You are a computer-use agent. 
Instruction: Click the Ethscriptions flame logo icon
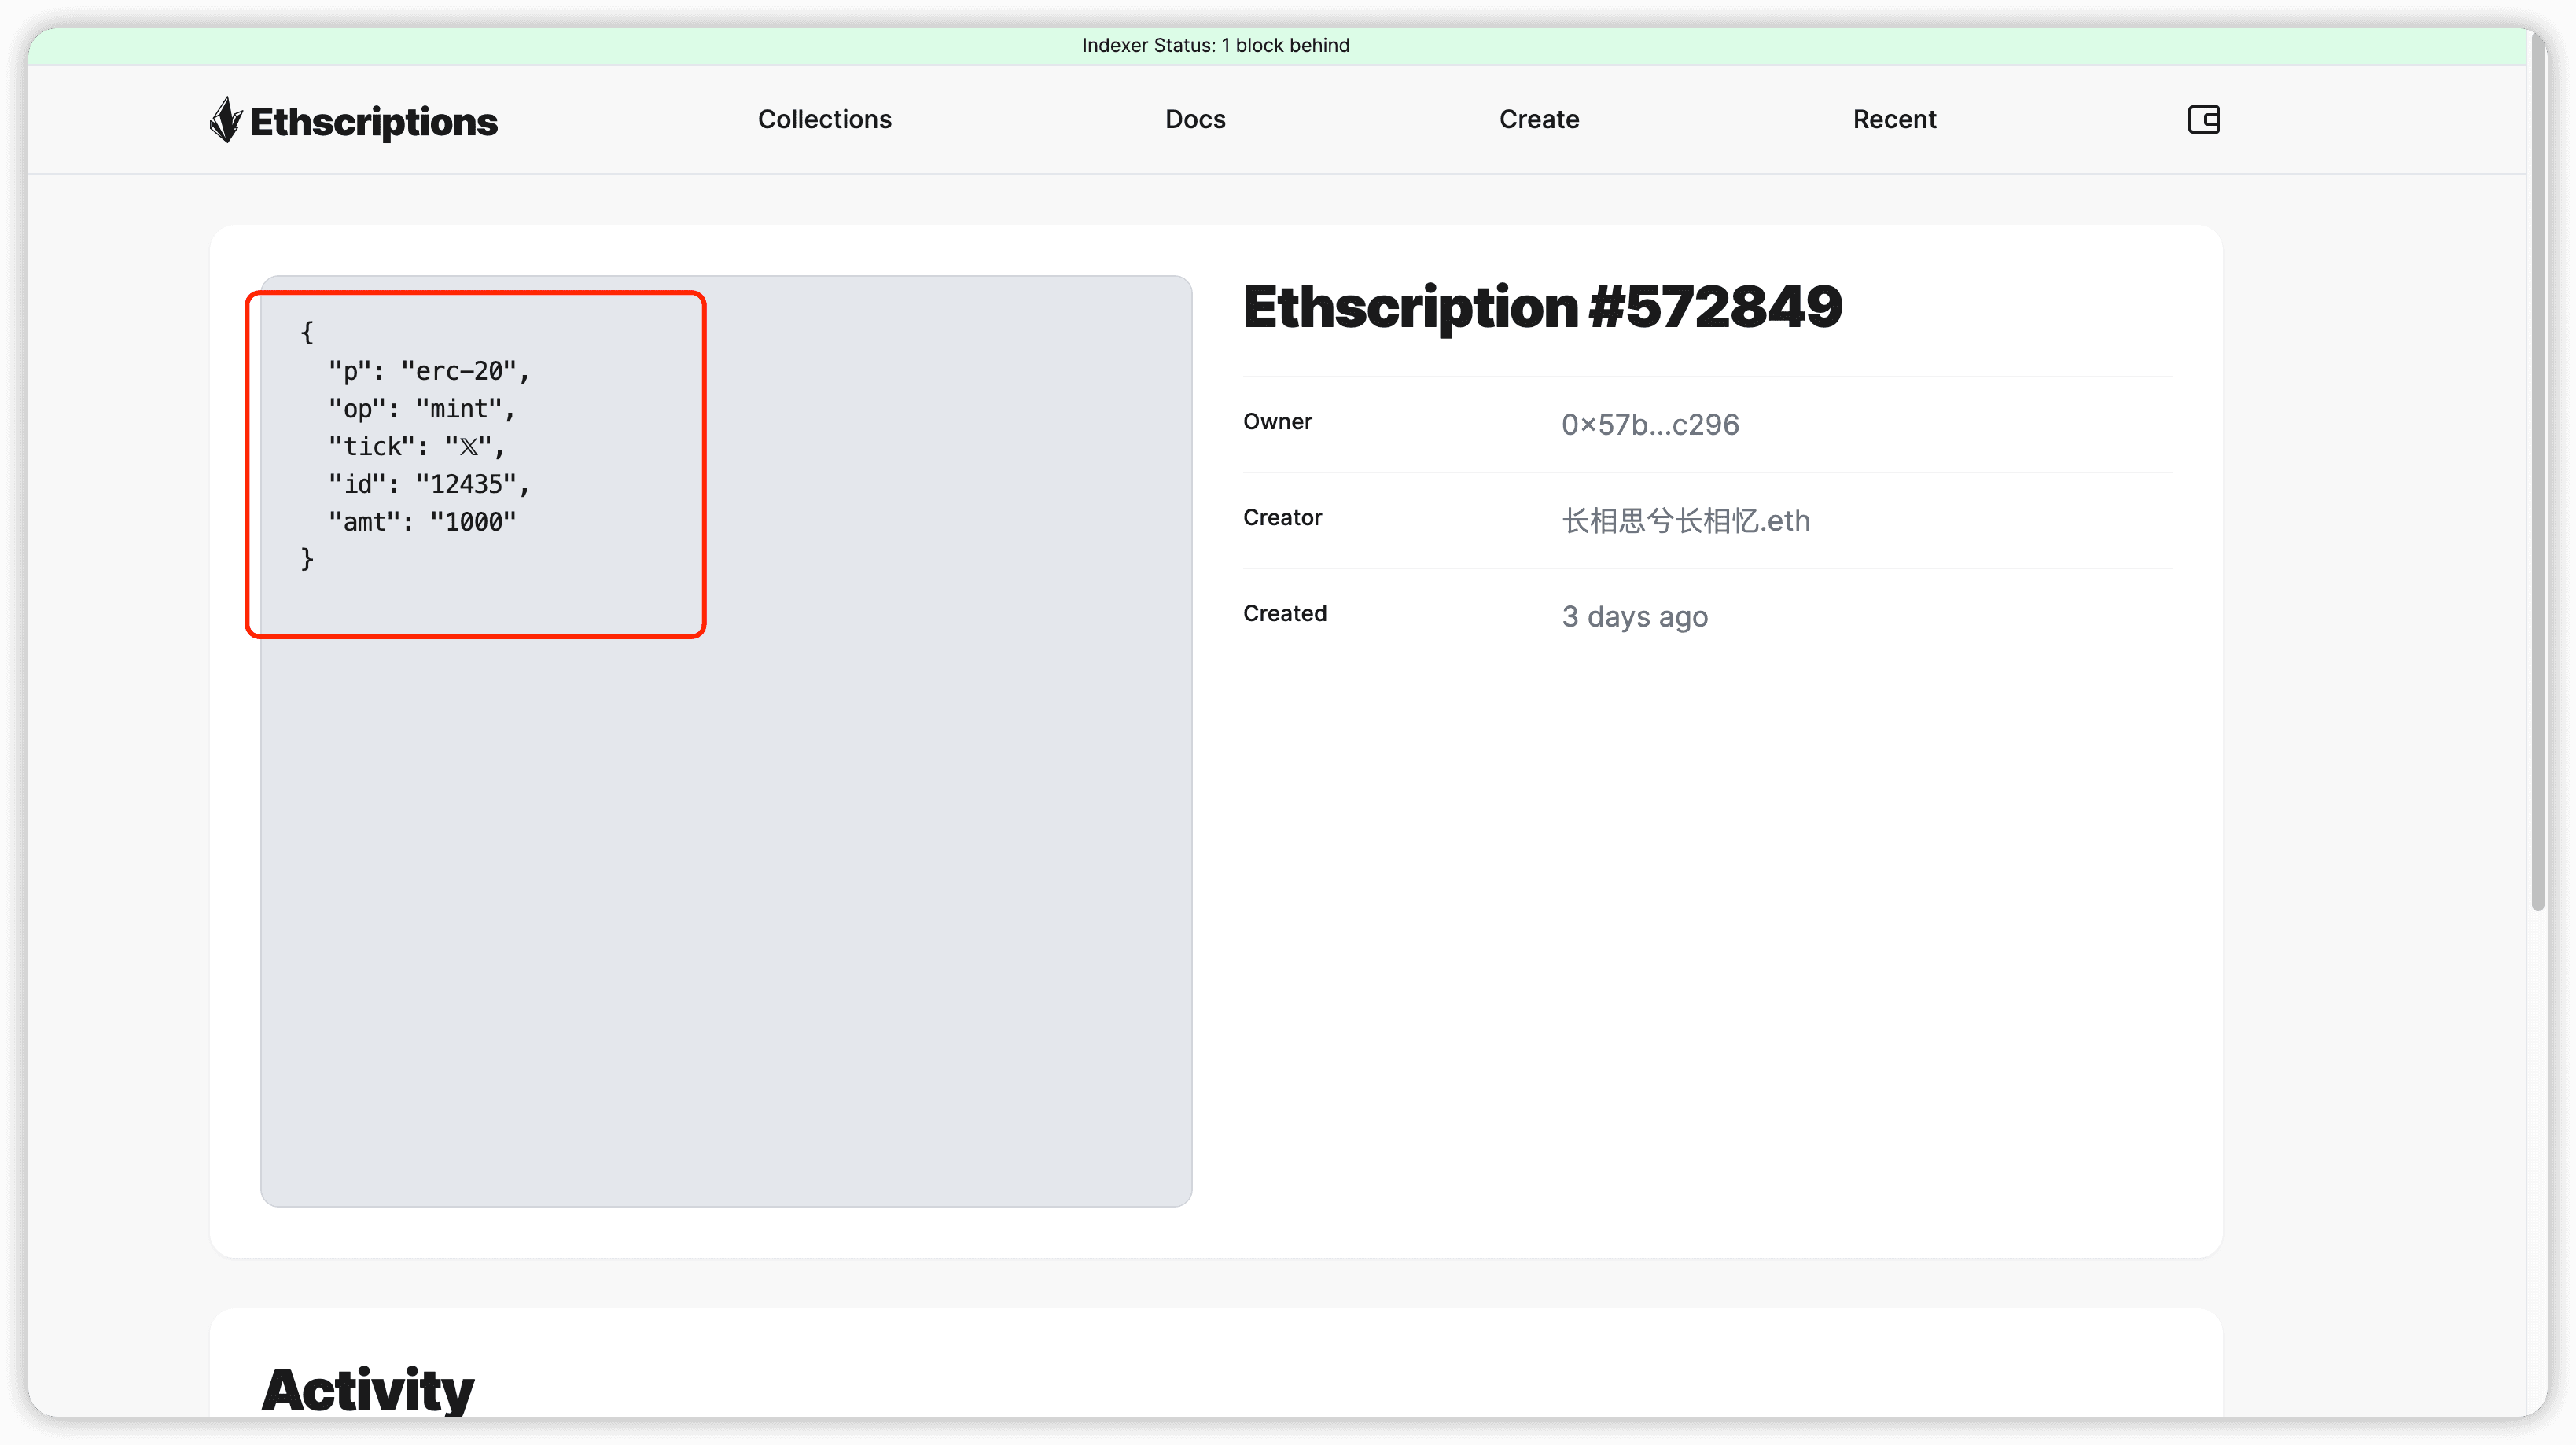point(226,120)
